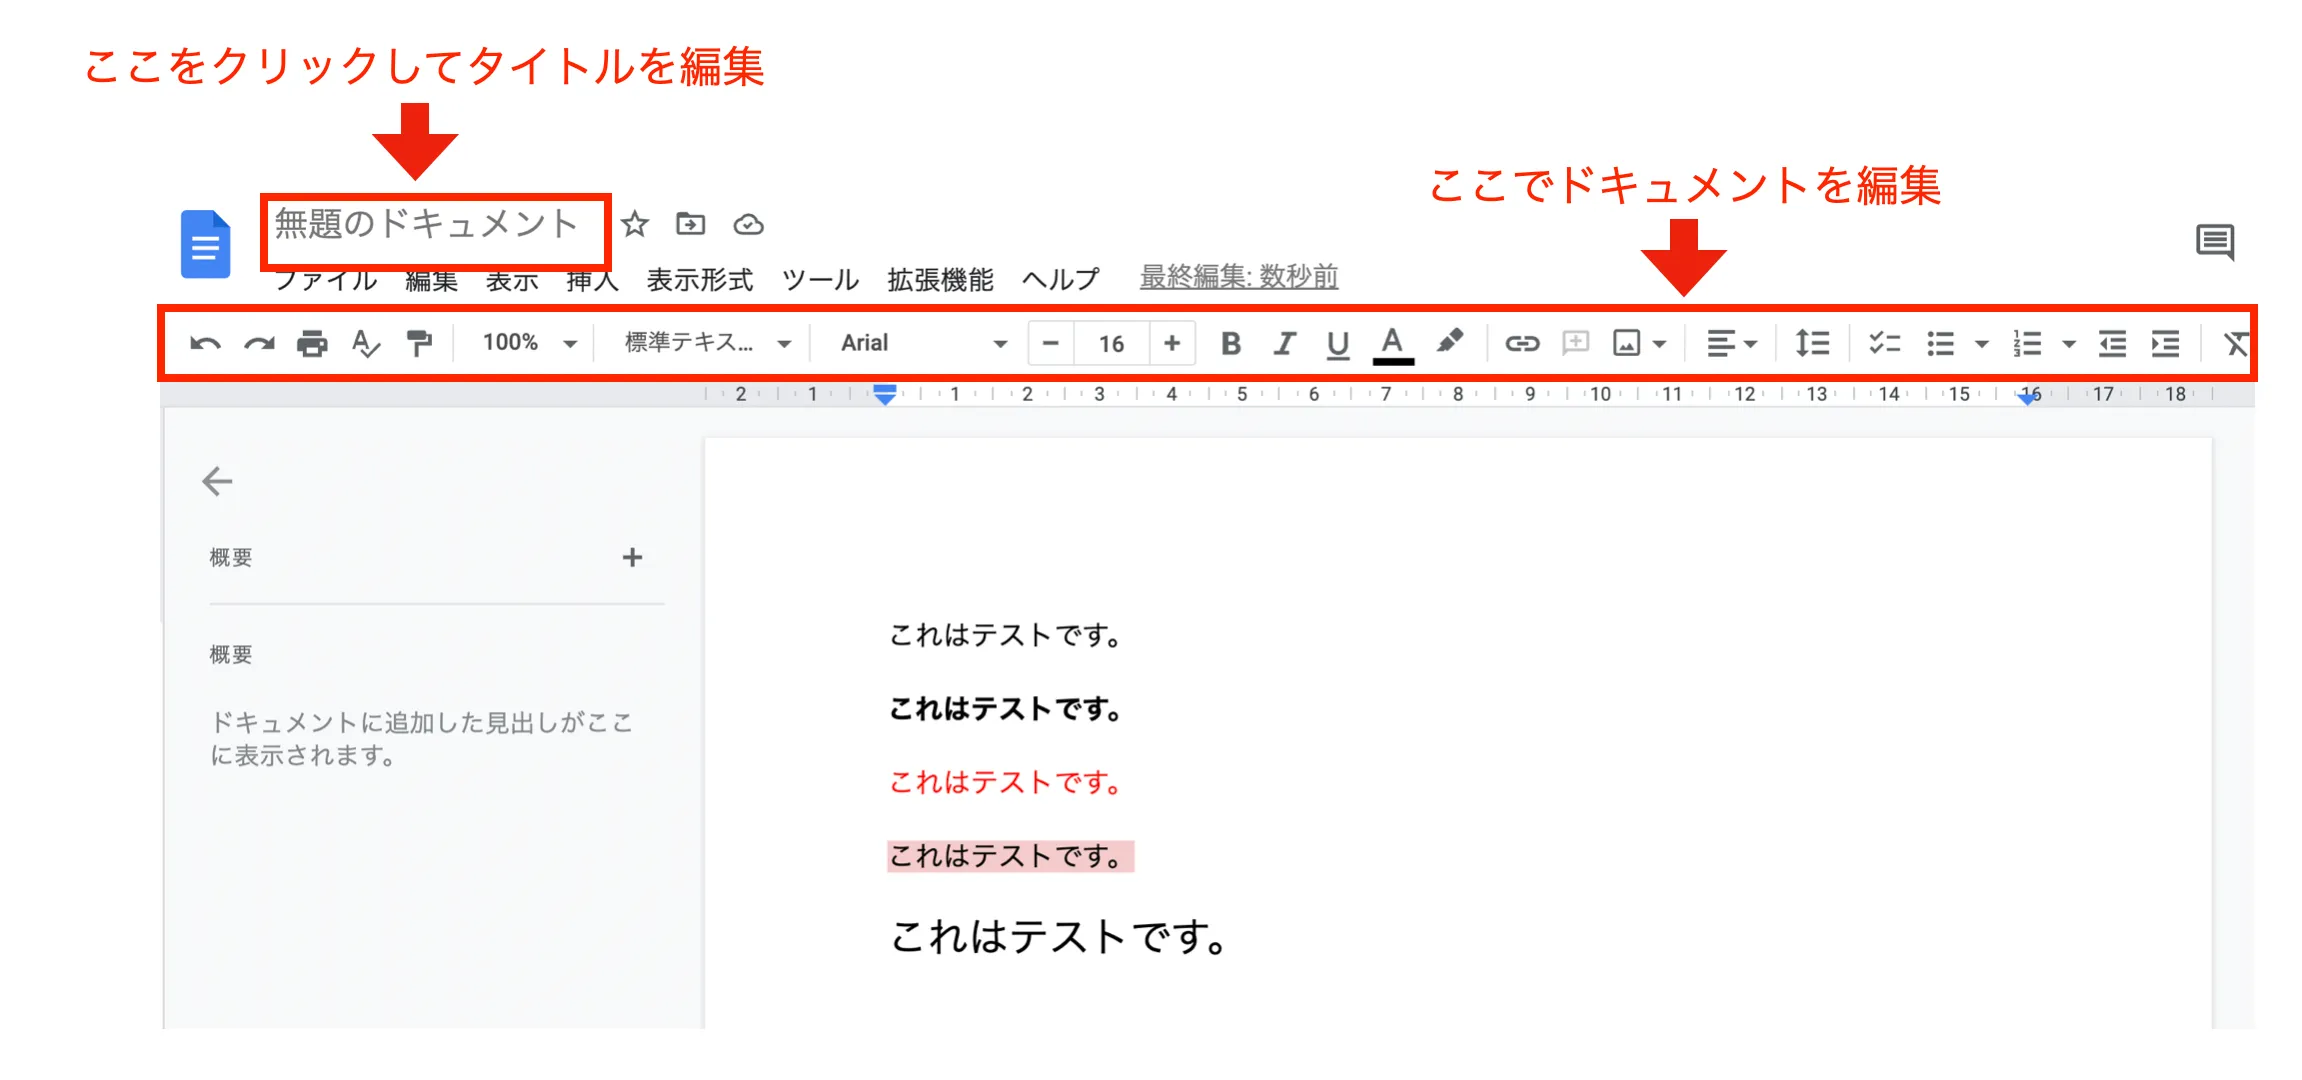Click the bold これはテストです。 line

click(1006, 709)
